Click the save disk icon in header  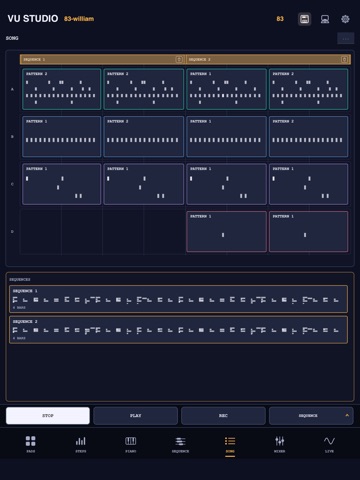click(x=304, y=19)
